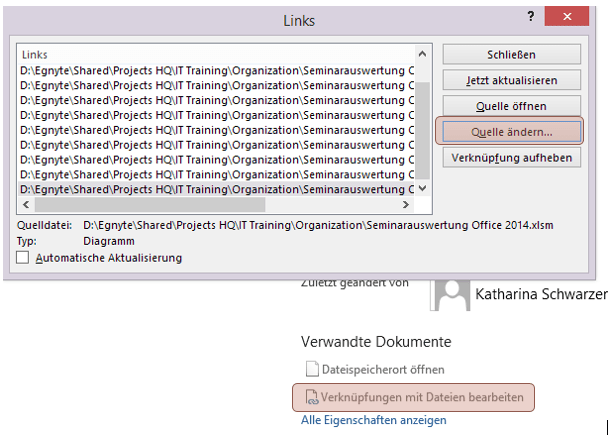The height and width of the screenshot is (442, 611).
Task: Select the highlighted last link entry
Action: coord(217,189)
